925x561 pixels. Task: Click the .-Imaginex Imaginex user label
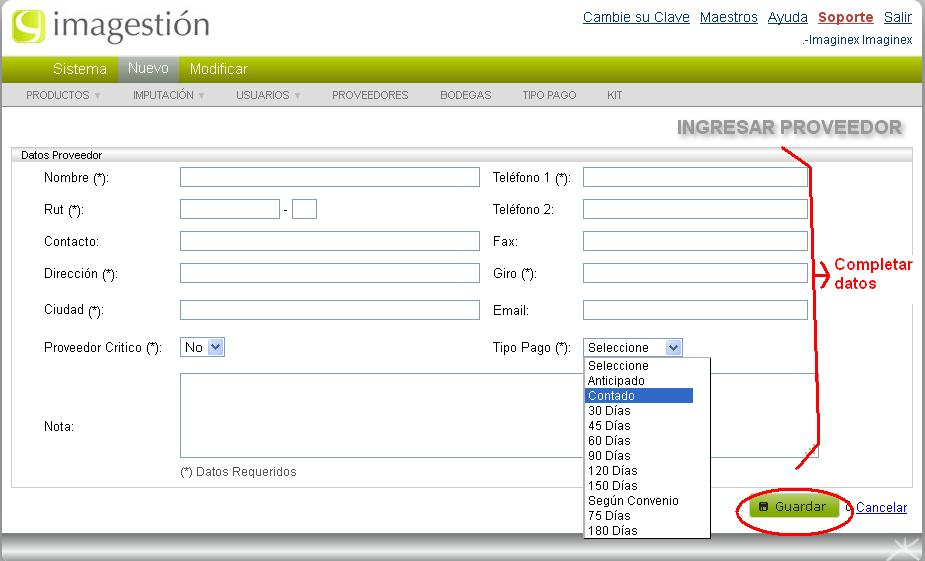857,40
